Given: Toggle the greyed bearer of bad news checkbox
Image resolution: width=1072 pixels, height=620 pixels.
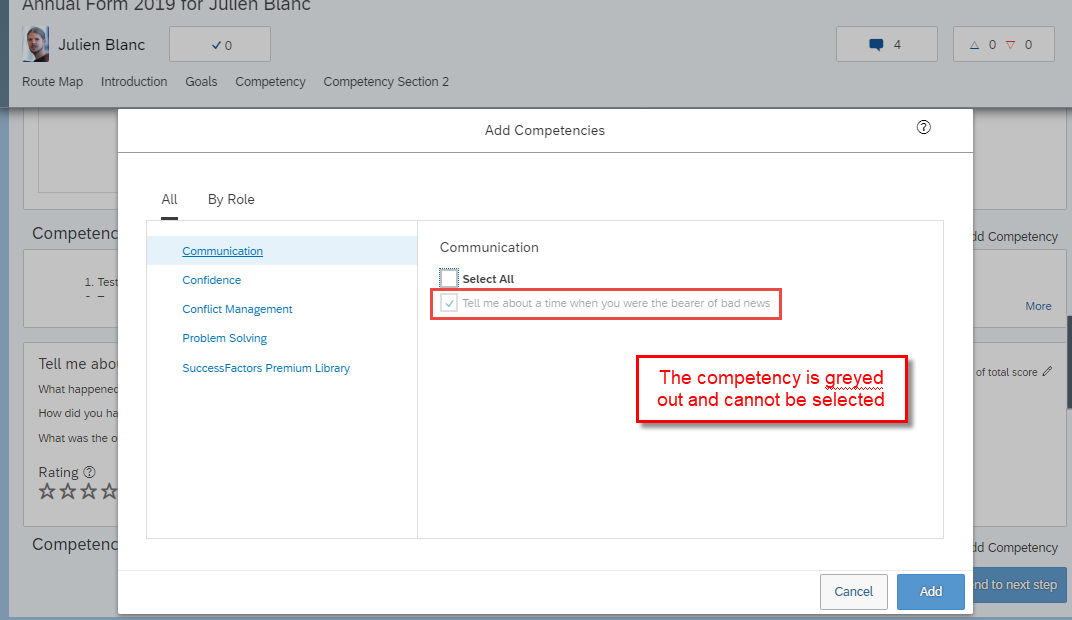Looking at the screenshot, I should tap(448, 303).
